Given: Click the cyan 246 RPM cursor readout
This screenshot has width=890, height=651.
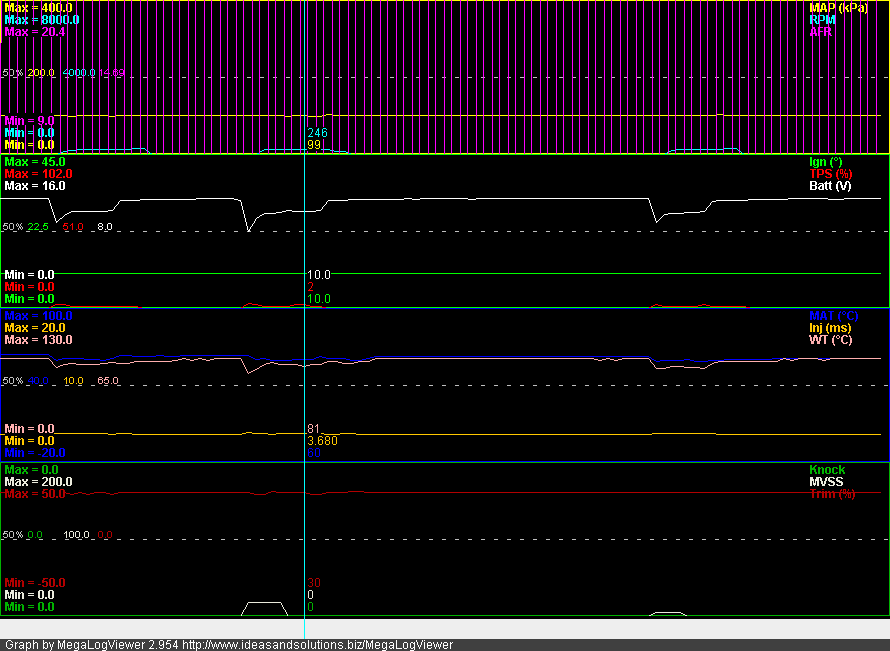Looking at the screenshot, I should pos(317,133).
